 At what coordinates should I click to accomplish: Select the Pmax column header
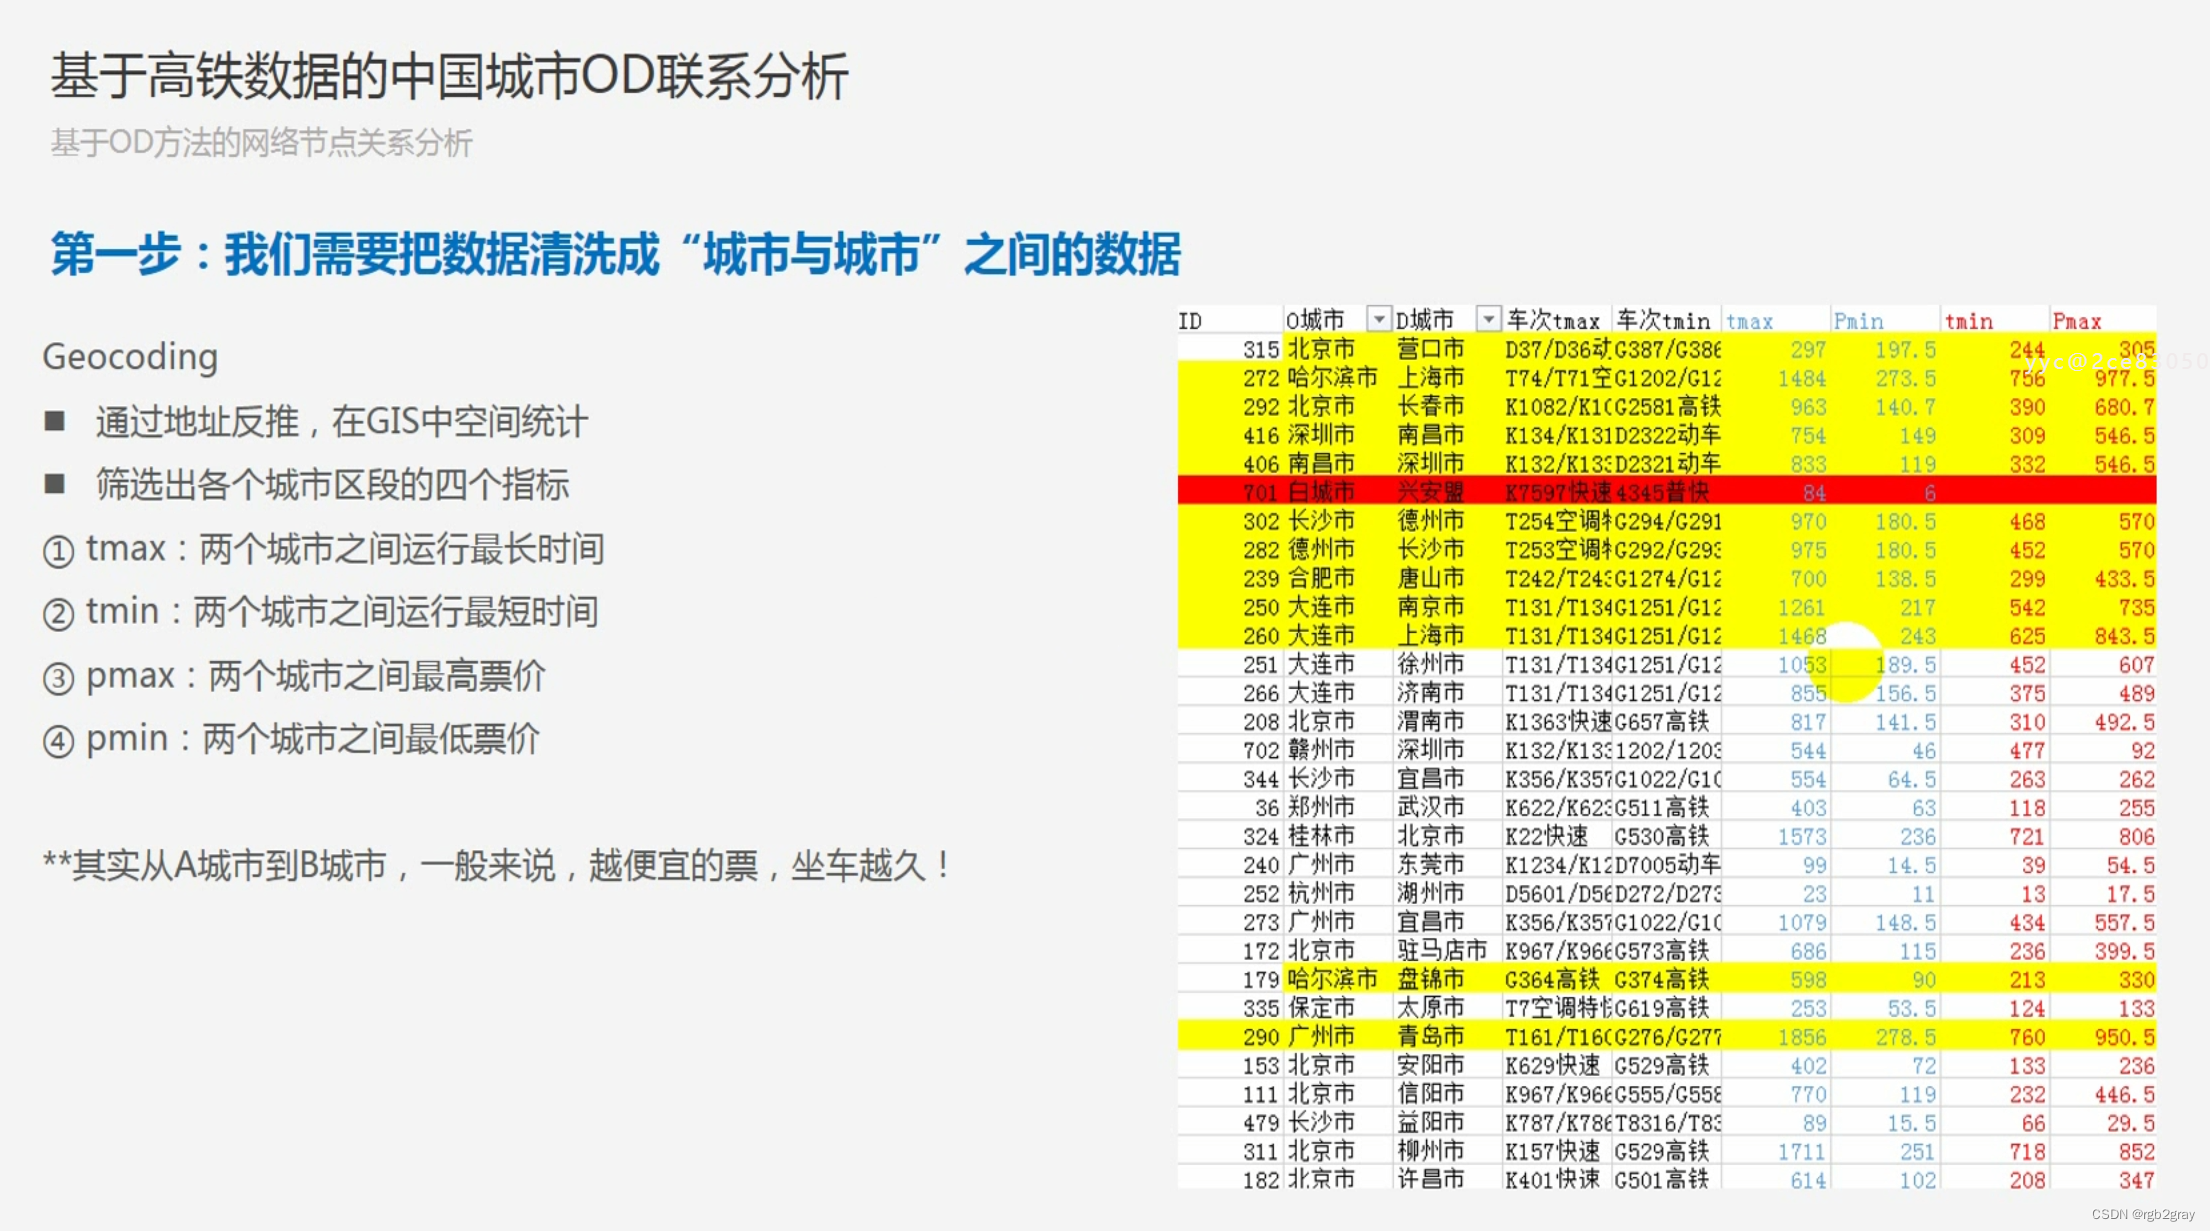tap(2077, 321)
